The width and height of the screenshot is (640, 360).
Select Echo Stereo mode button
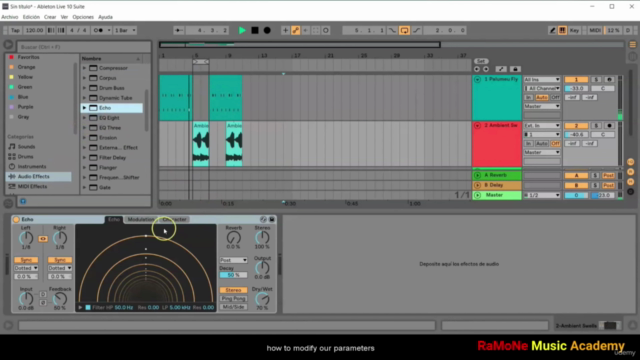[x=233, y=290]
